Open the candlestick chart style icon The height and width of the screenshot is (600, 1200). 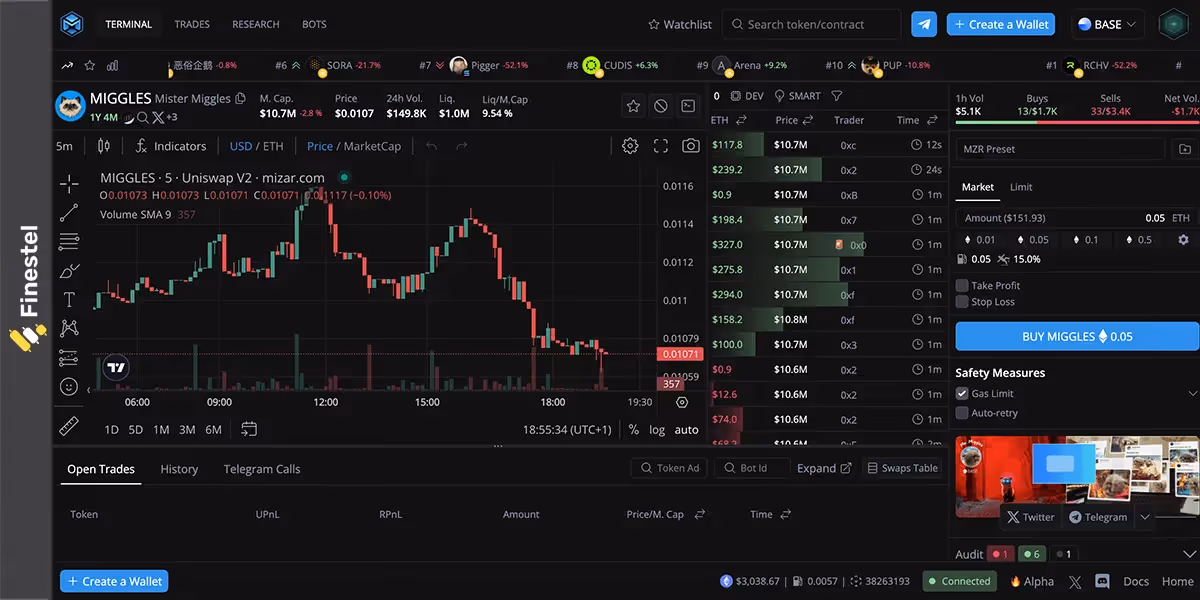pyautogui.click(x=104, y=146)
